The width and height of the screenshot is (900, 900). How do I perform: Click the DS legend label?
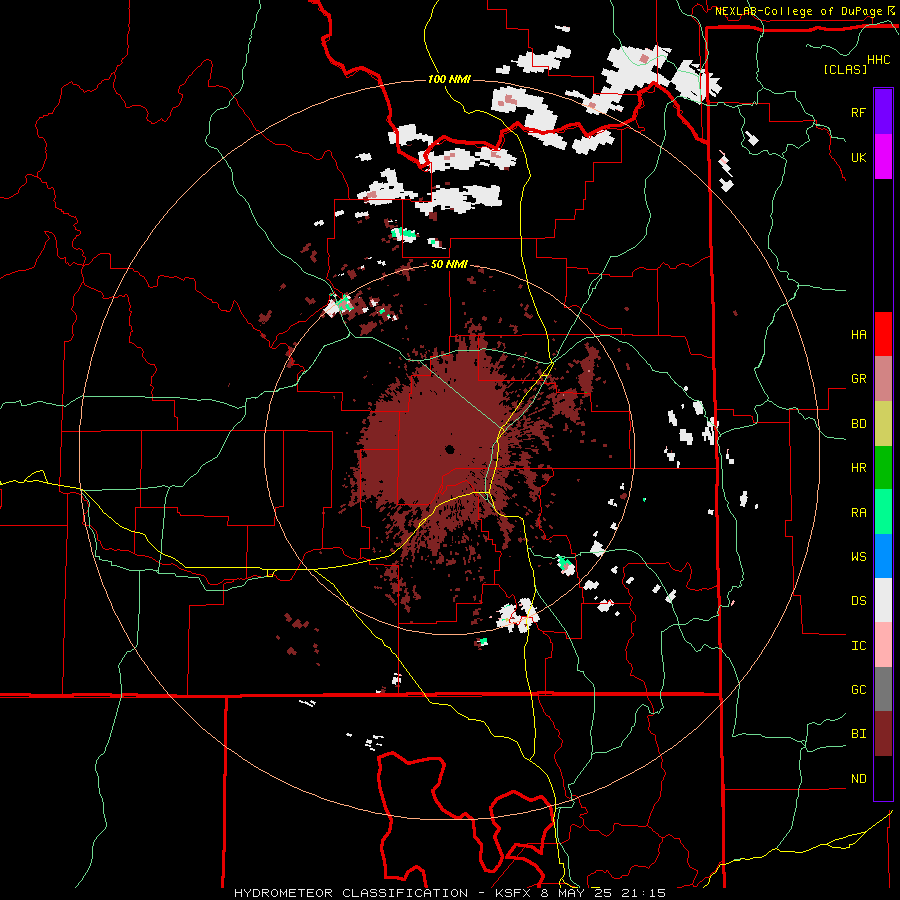(x=858, y=601)
